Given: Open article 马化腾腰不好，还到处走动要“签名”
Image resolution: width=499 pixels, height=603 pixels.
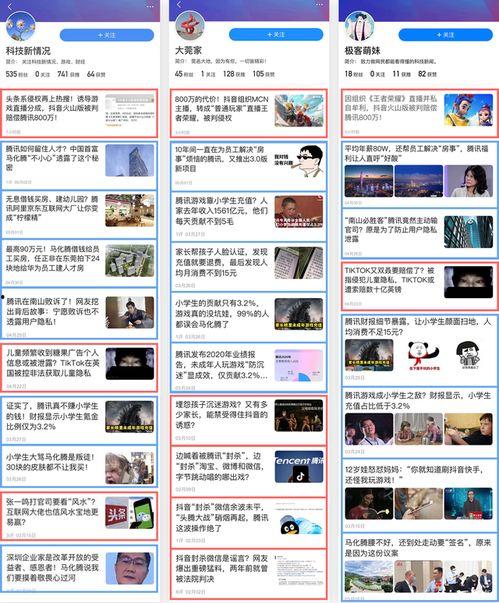Looking at the screenshot, I should click(420, 567).
